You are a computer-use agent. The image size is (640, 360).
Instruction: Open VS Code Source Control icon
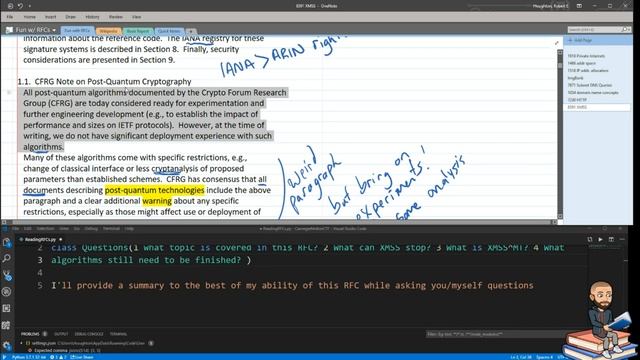pos(7,276)
